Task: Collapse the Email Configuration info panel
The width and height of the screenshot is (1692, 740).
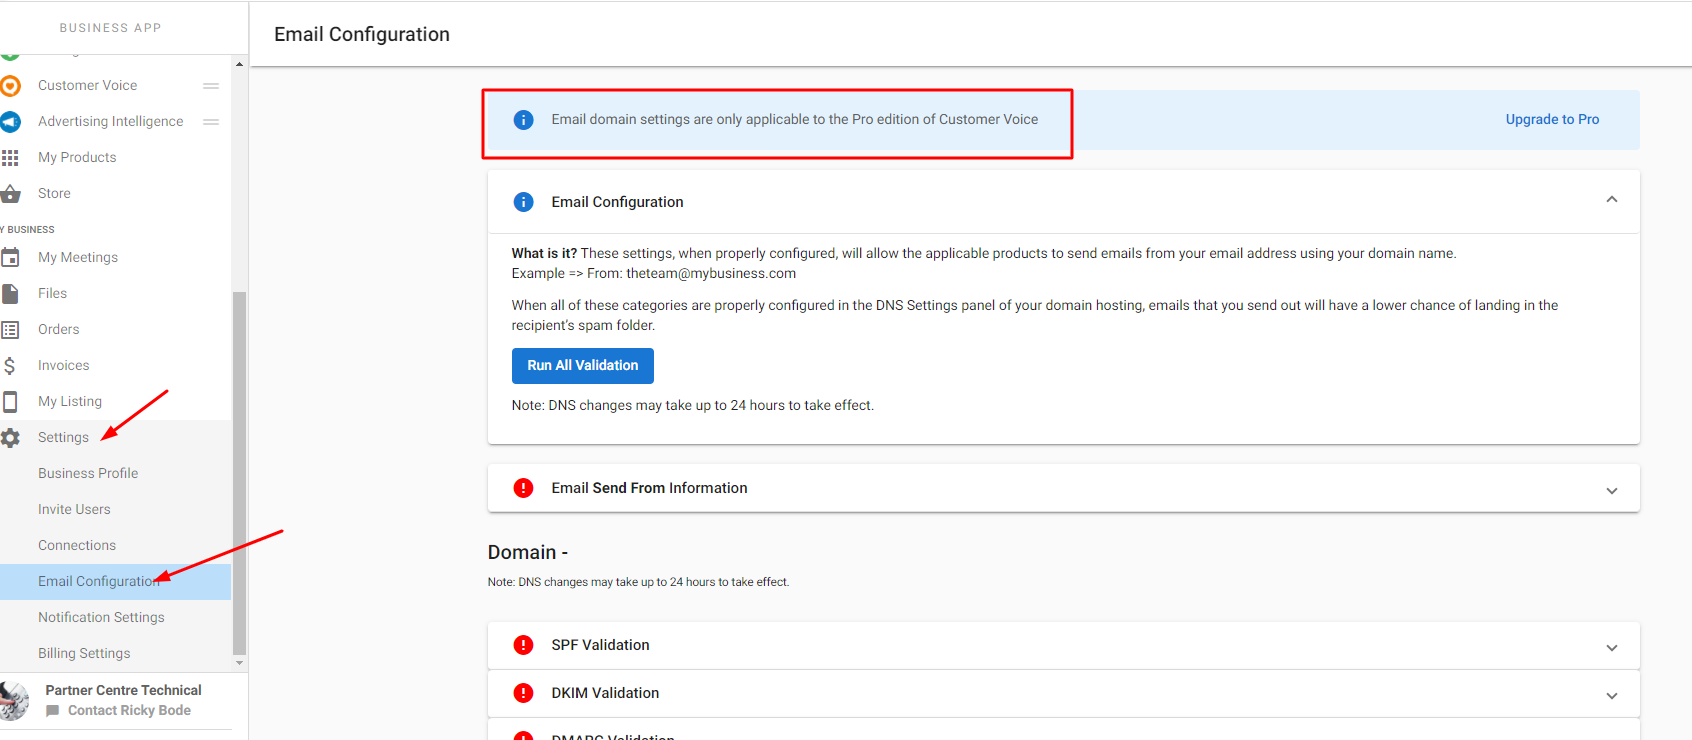Action: pos(1611,200)
